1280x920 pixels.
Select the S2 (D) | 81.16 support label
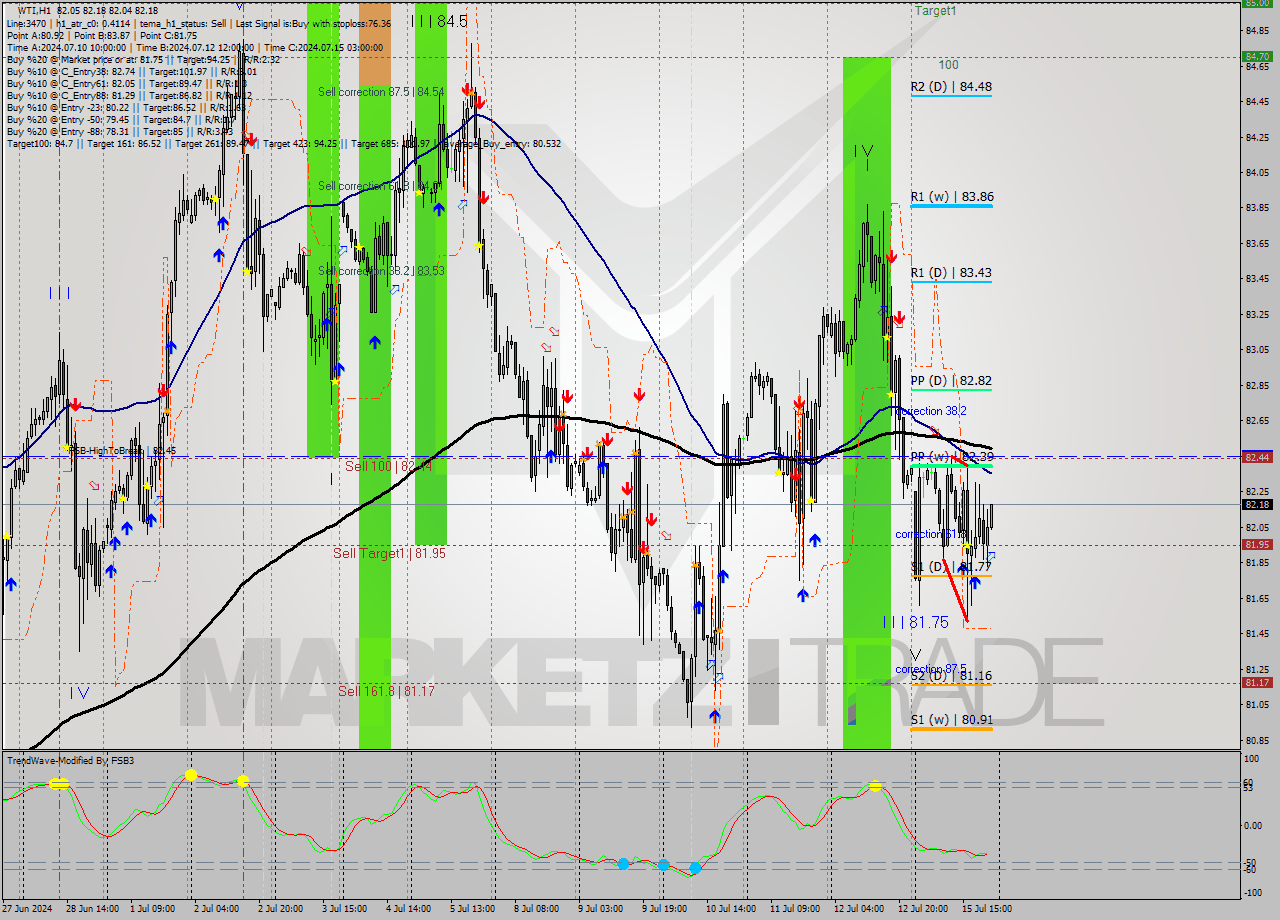[x=951, y=676]
